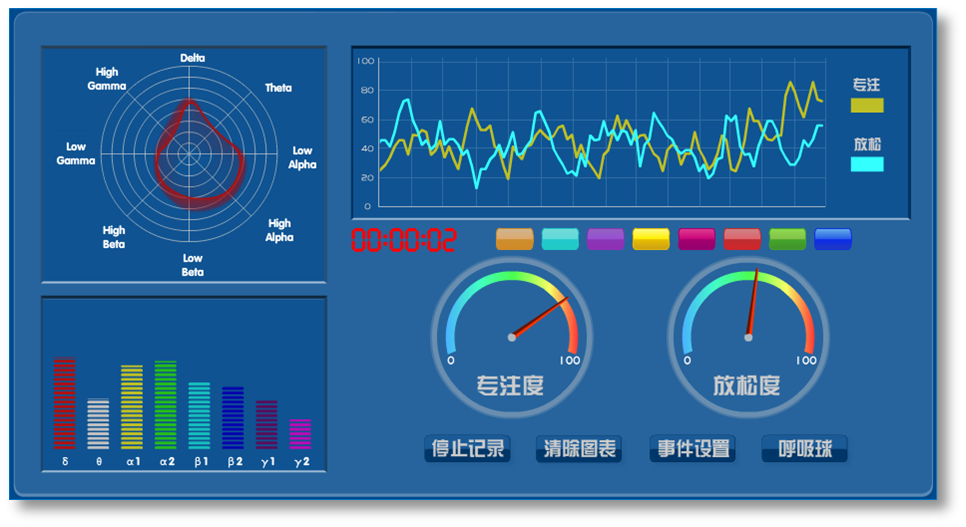
Task: Click the γ2 label under bar chart
Action: [x=302, y=462]
